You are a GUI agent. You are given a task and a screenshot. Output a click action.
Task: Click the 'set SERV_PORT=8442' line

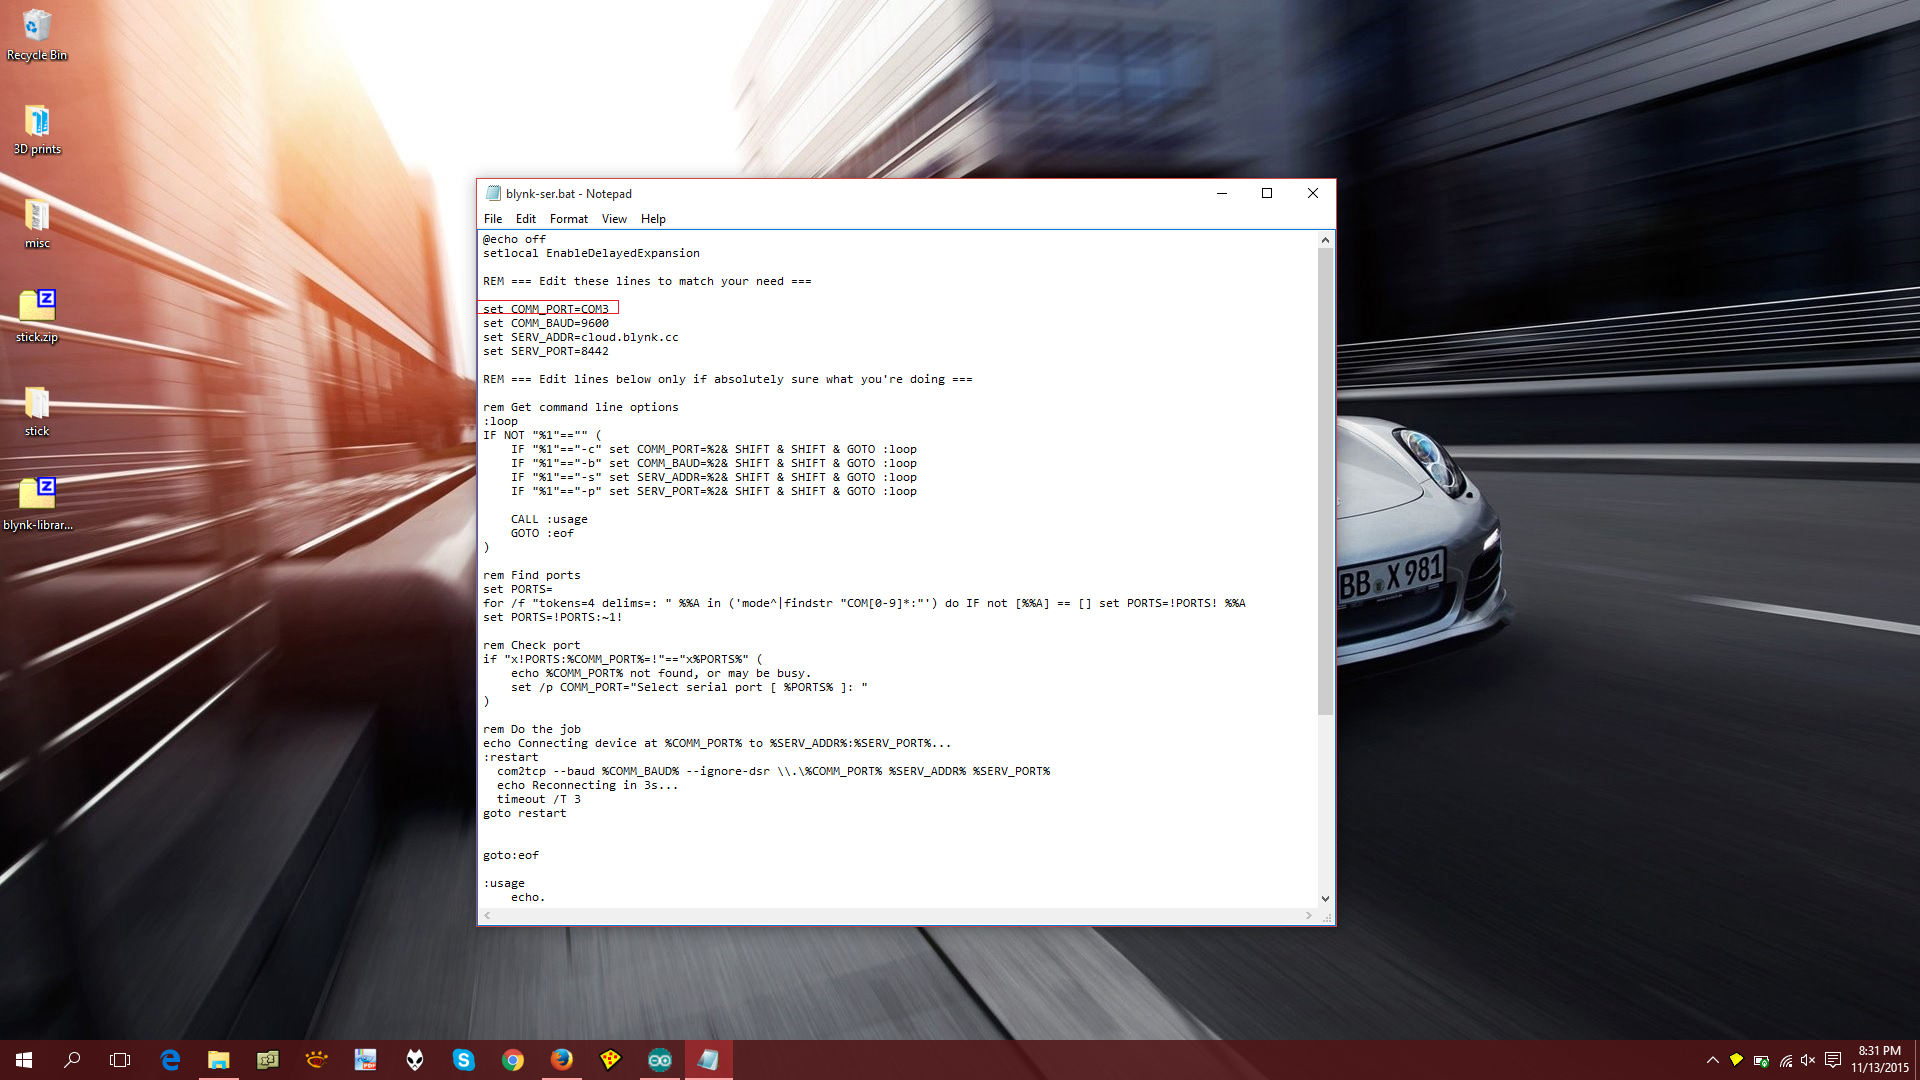(546, 351)
